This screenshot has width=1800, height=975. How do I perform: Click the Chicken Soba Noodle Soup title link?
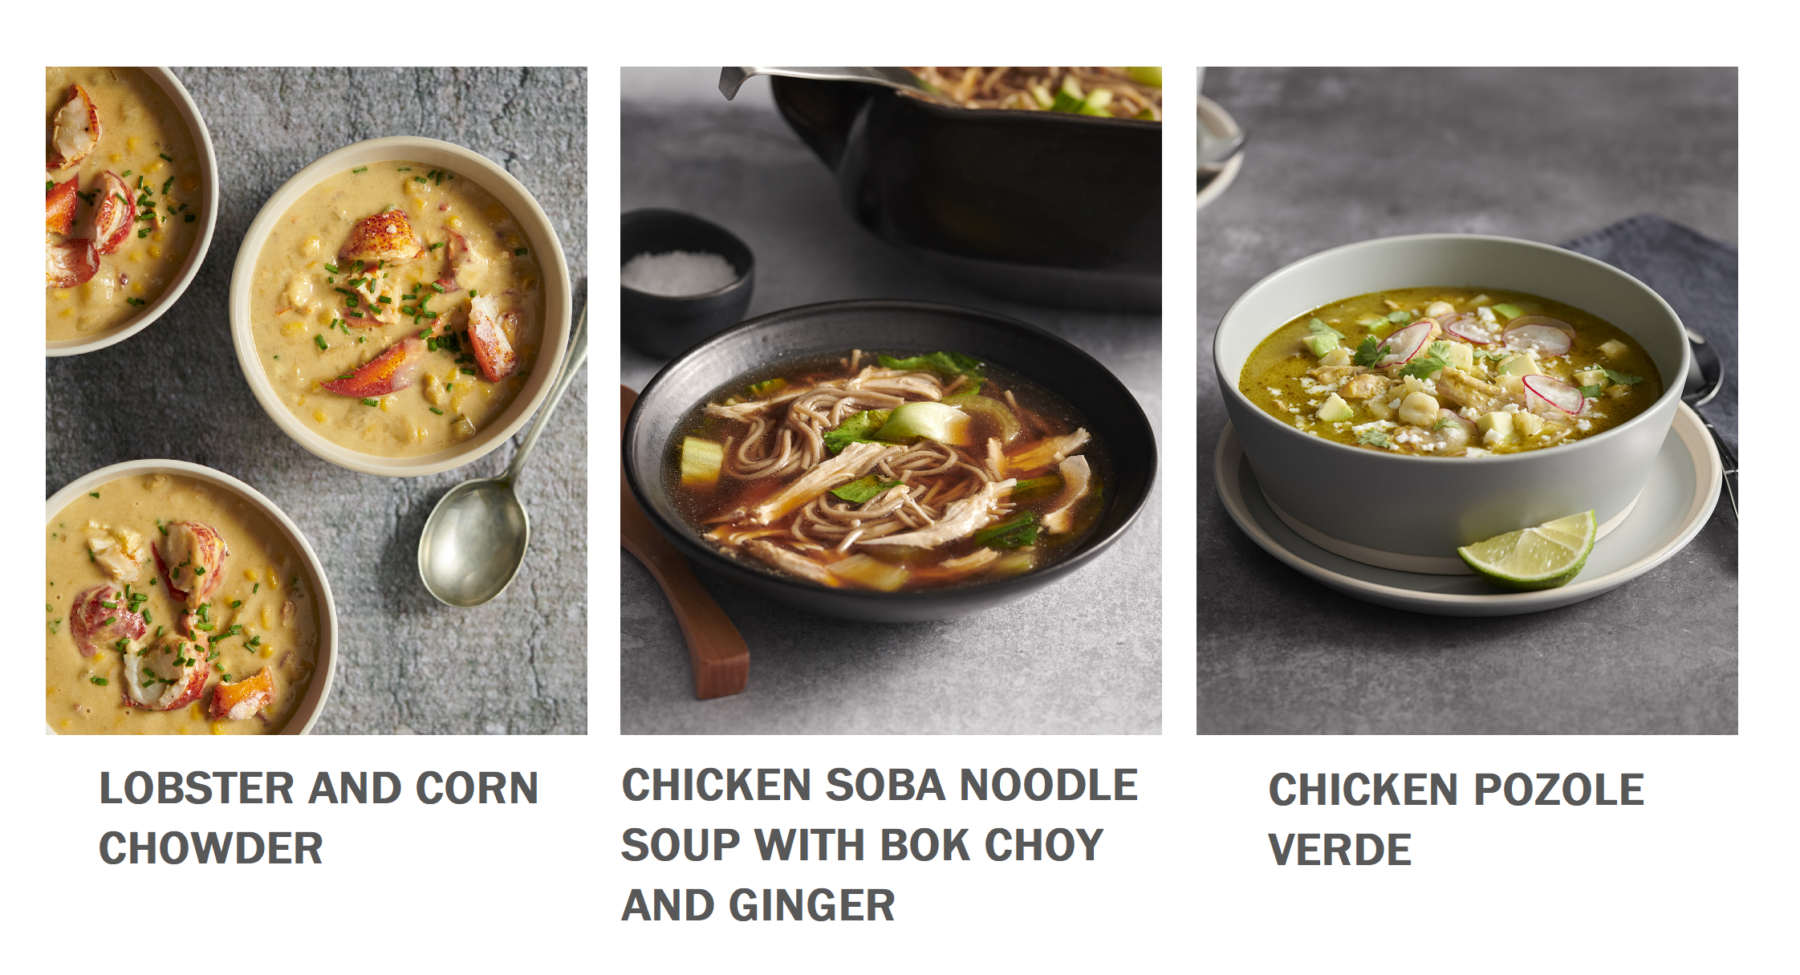[880, 845]
